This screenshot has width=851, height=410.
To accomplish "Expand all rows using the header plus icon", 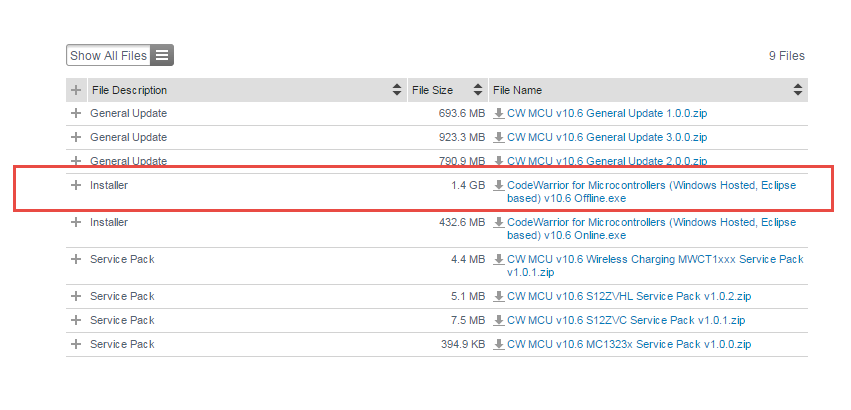I will pos(76,90).
